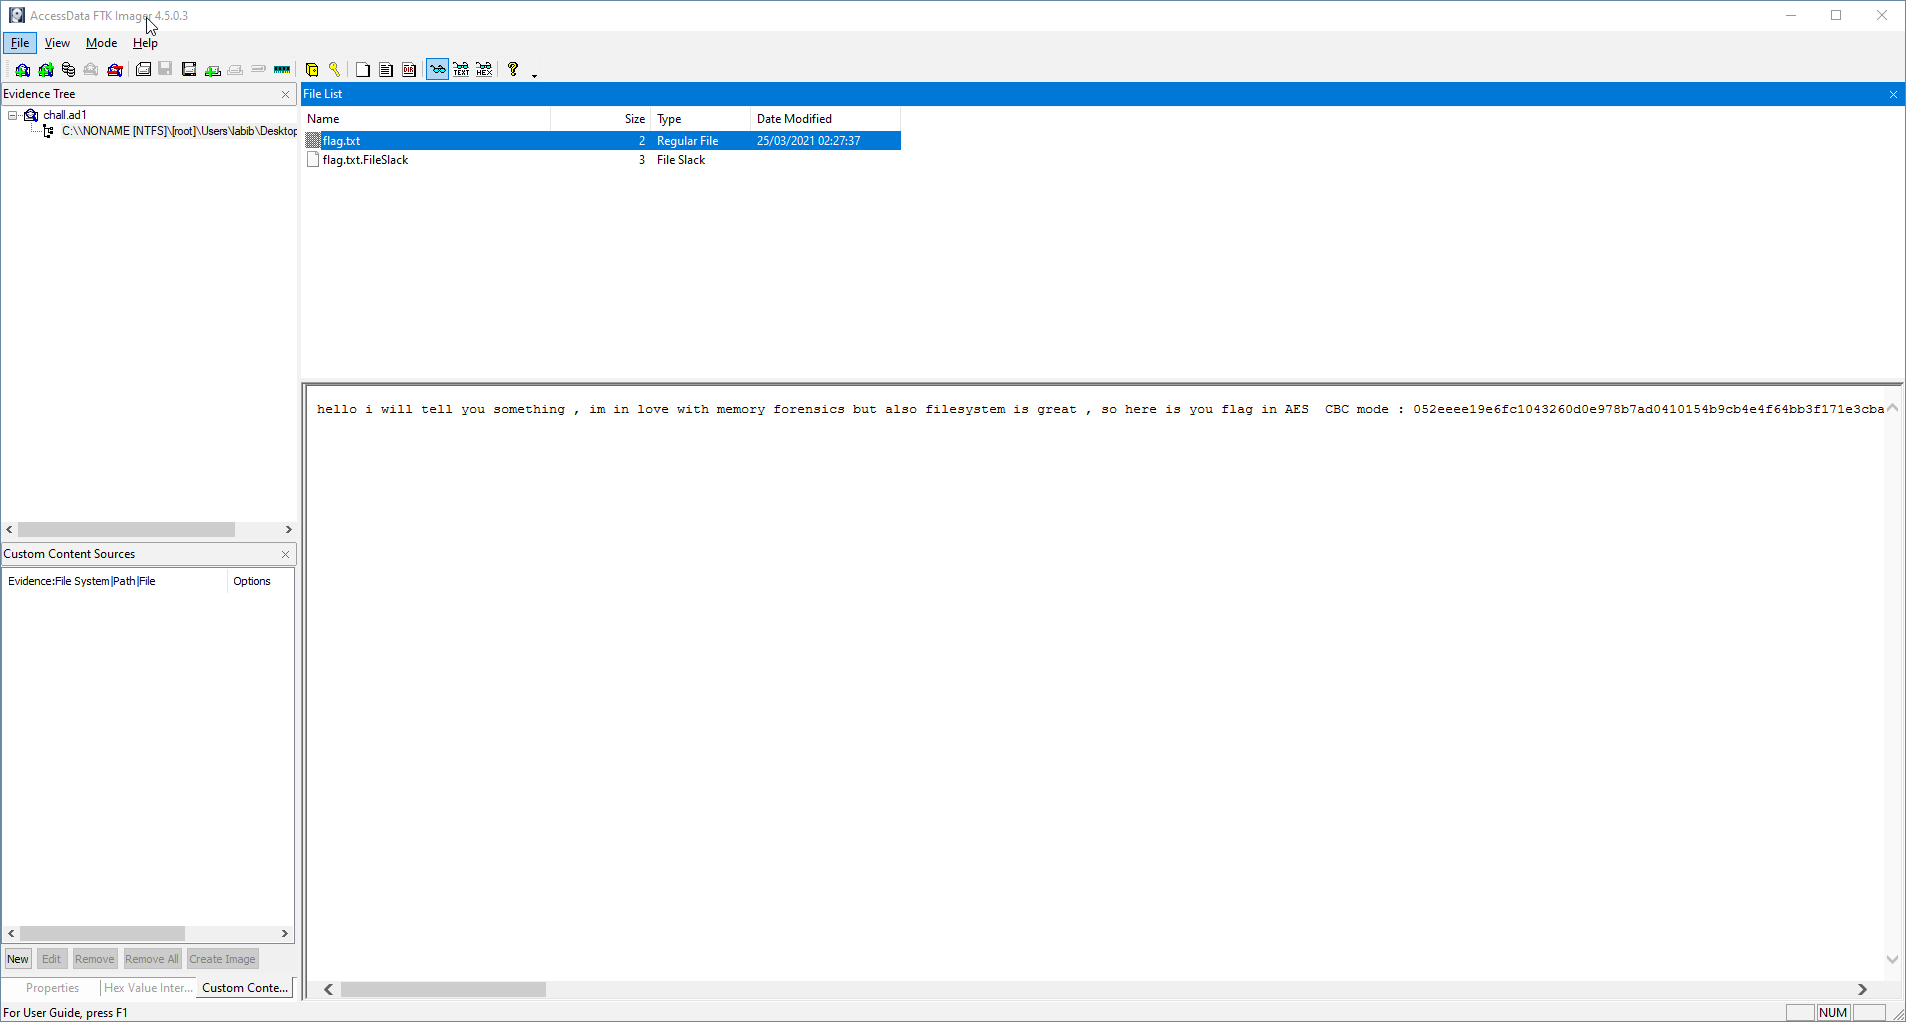Viewport: 1906px width, 1022px height.
Task: Click the Add All Attached Devices icon
Action: pyautogui.click(x=46, y=70)
